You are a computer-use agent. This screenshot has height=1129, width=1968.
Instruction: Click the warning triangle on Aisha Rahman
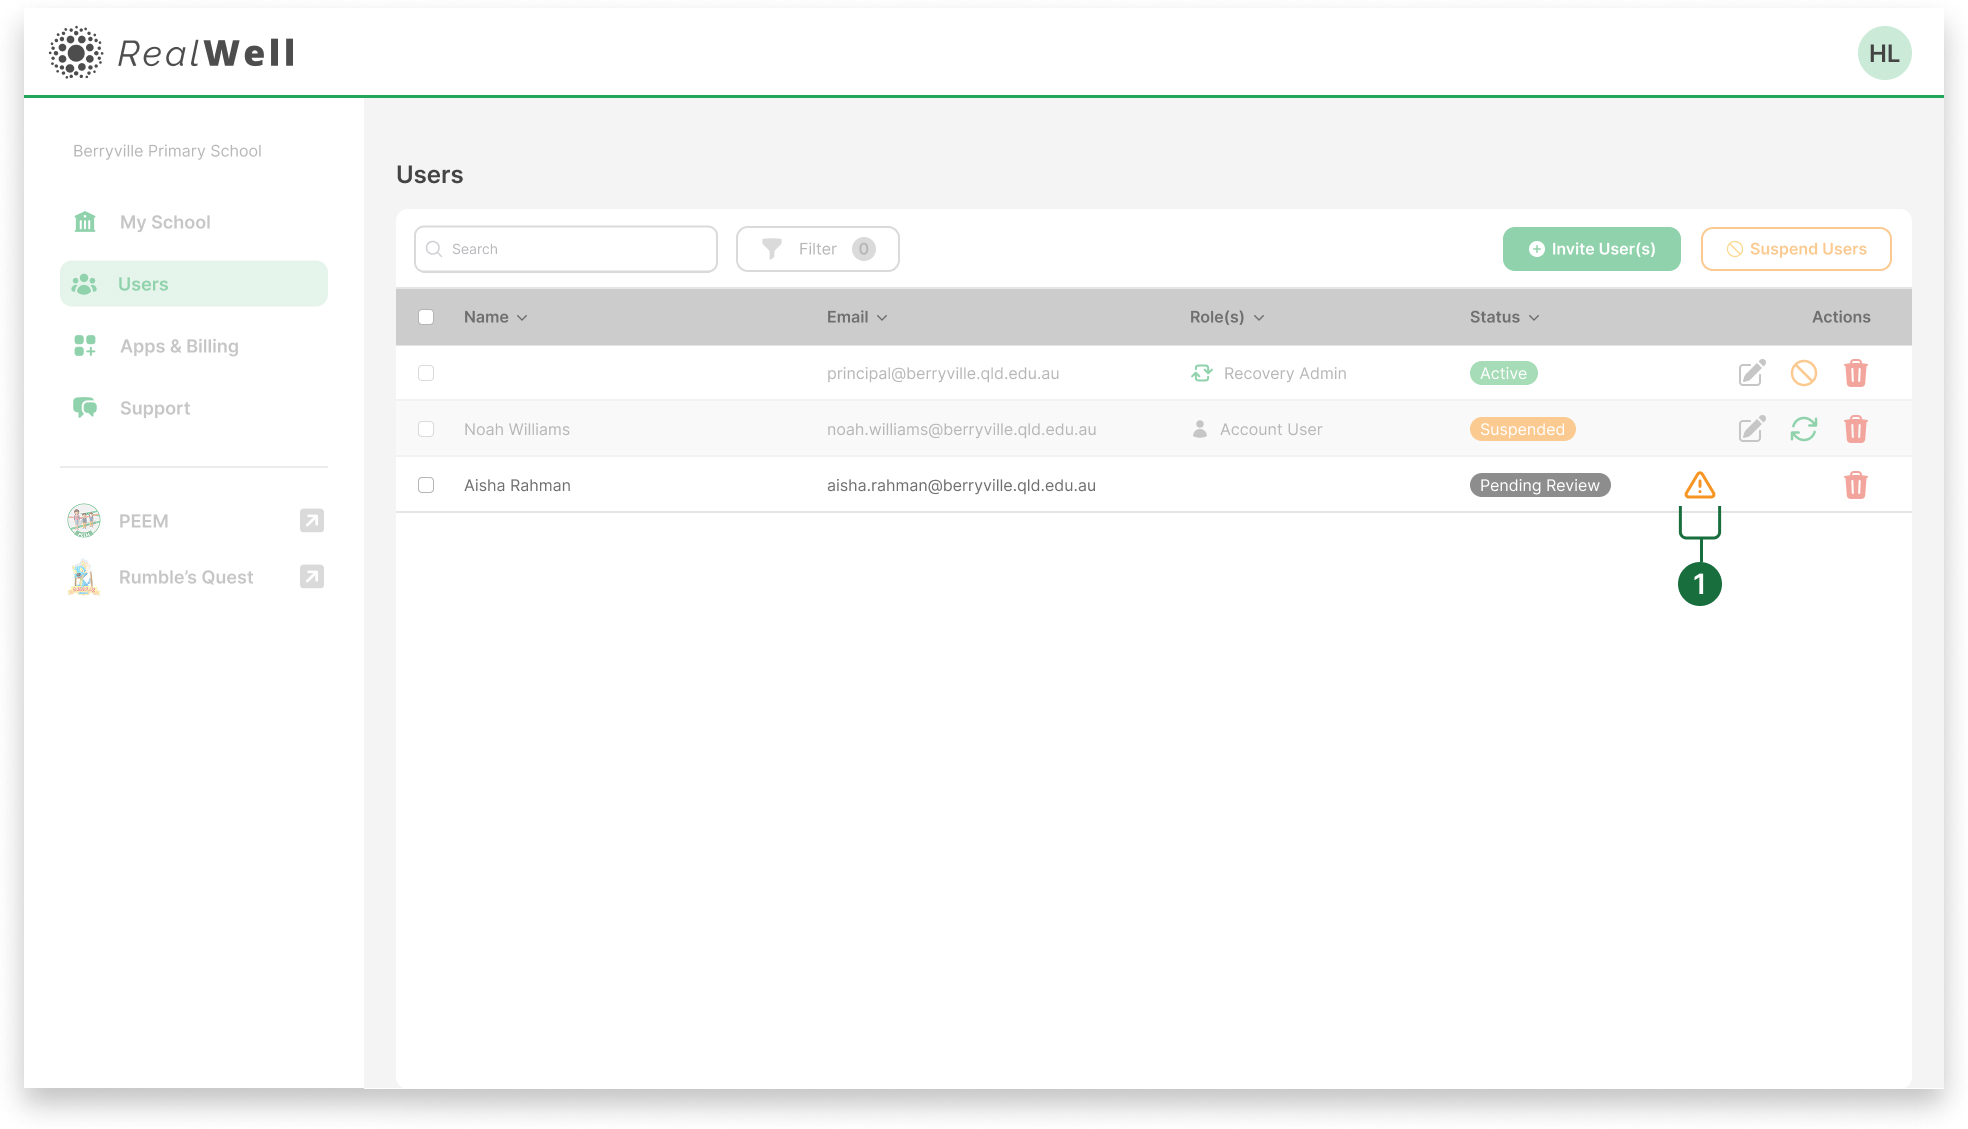coord(1699,485)
